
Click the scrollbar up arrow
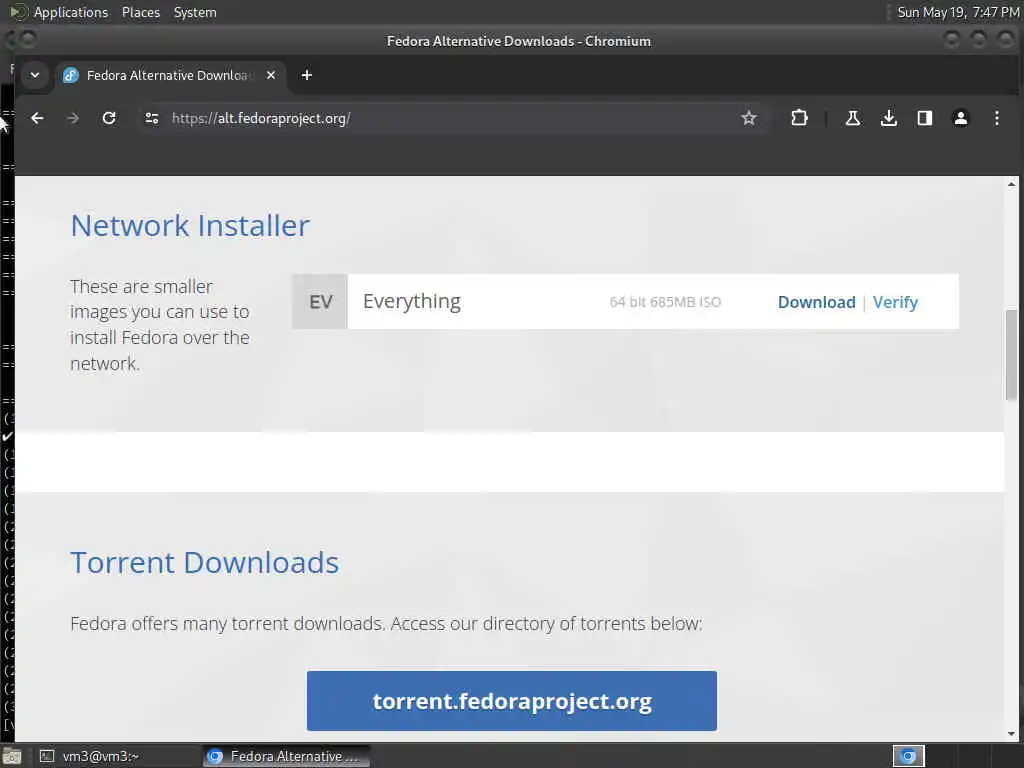(x=1011, y=184)
